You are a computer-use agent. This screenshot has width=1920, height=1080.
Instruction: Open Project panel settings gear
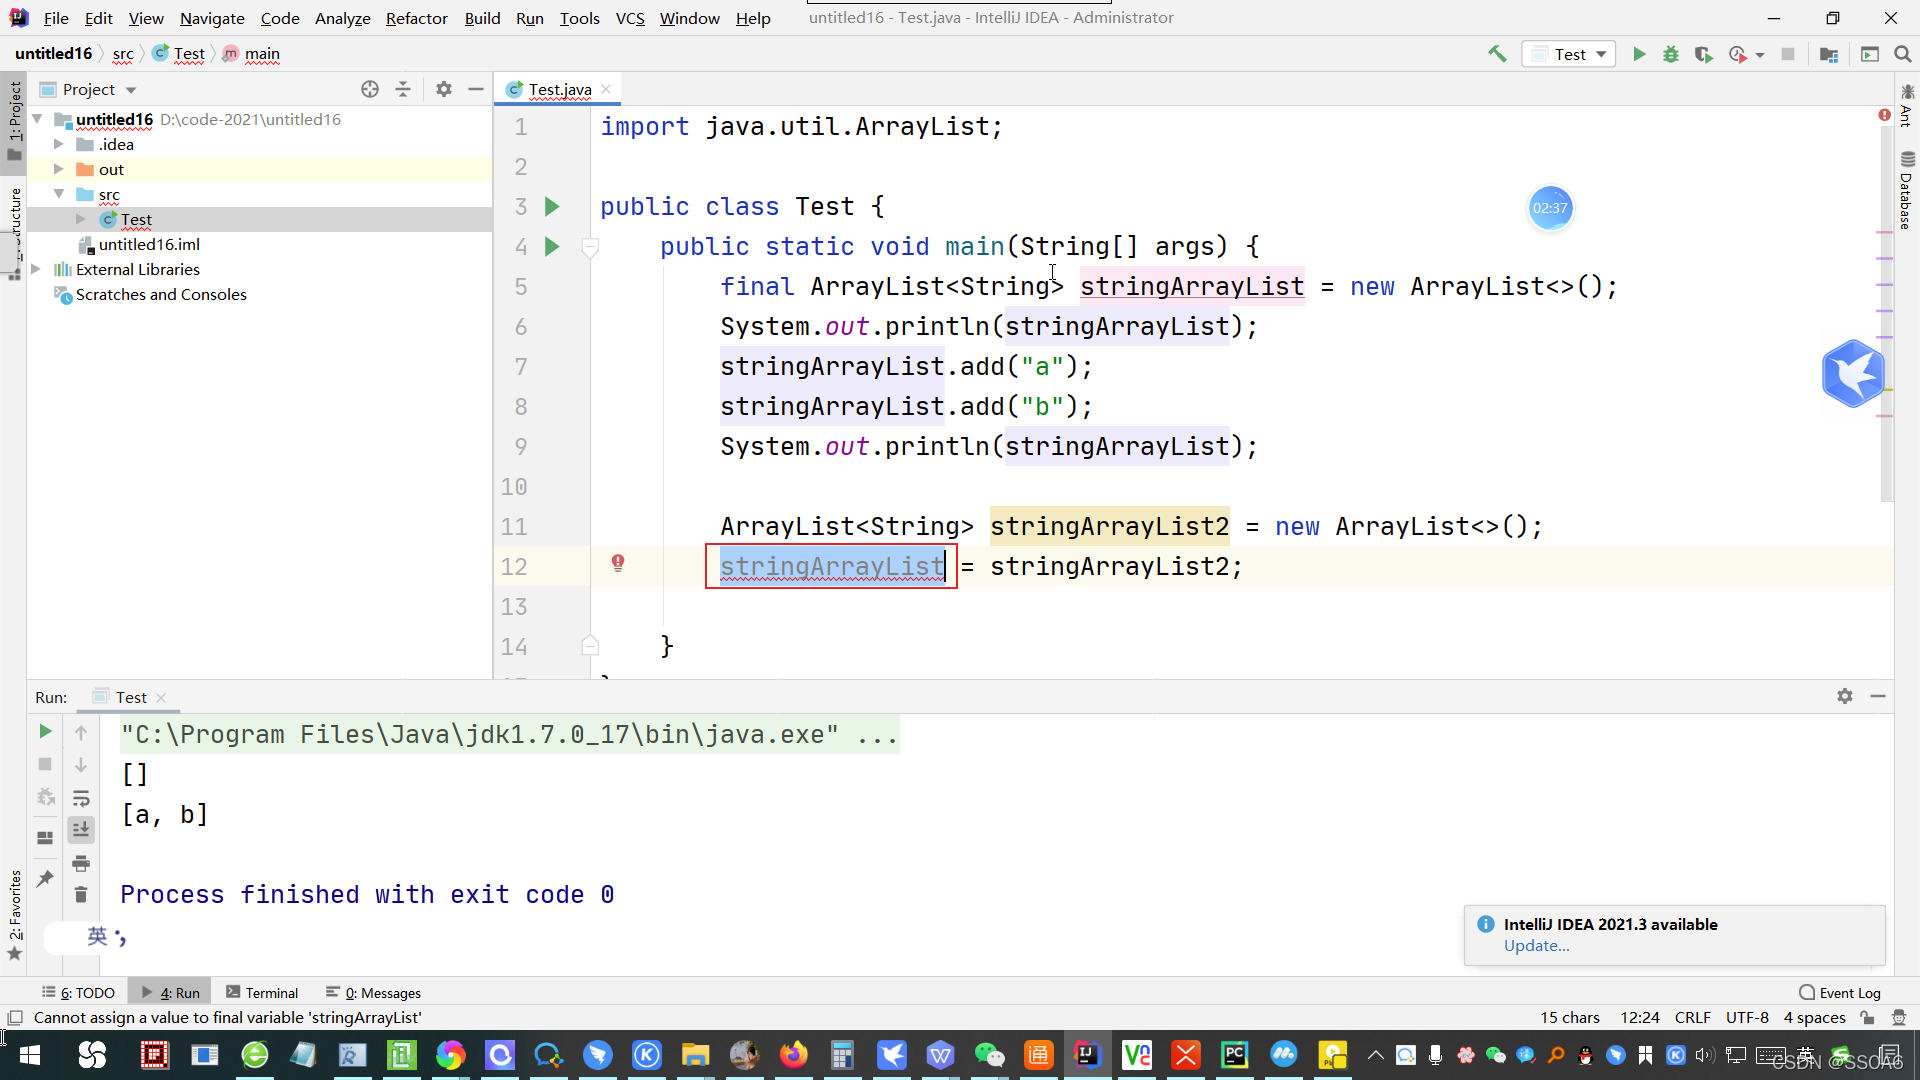444,89
